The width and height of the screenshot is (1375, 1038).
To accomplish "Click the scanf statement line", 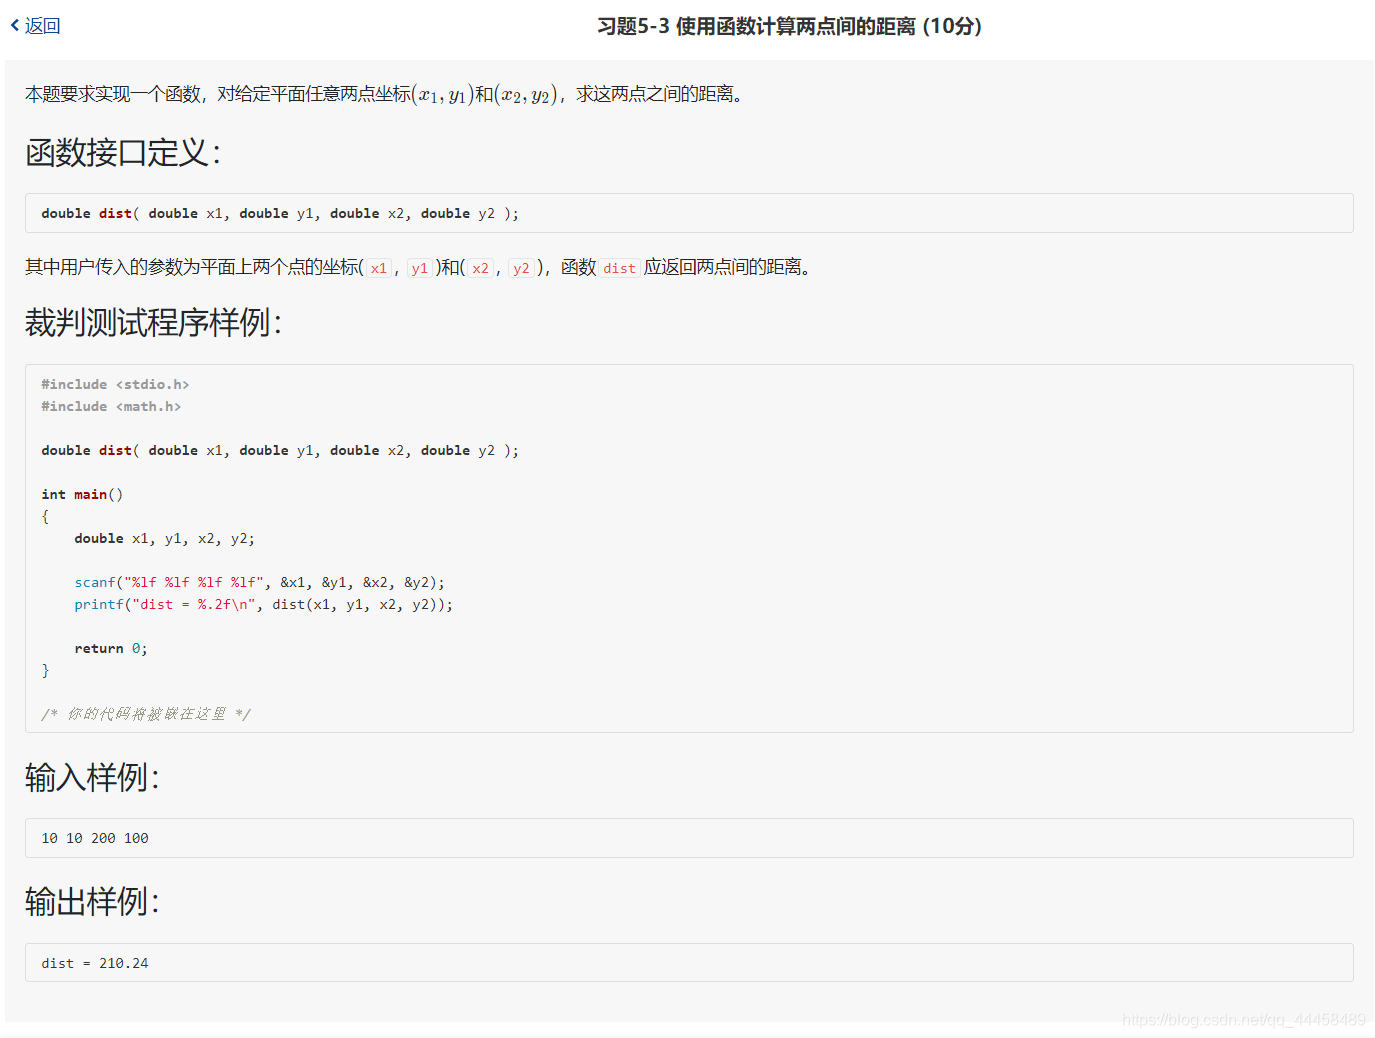I will coord(259,582).
